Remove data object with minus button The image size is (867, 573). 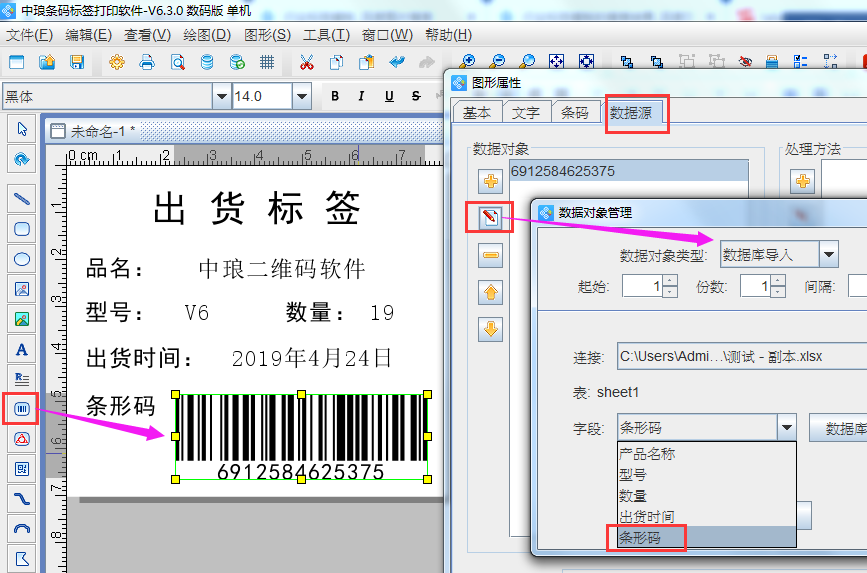coord(490,256)
